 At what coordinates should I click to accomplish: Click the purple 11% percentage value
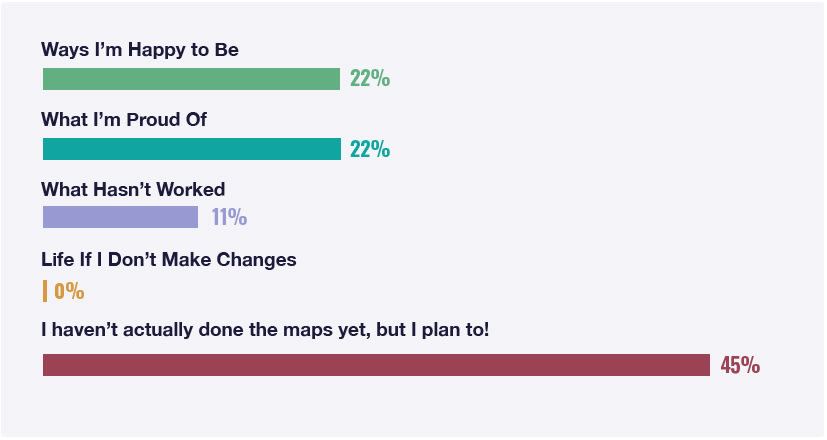(228, 217)
